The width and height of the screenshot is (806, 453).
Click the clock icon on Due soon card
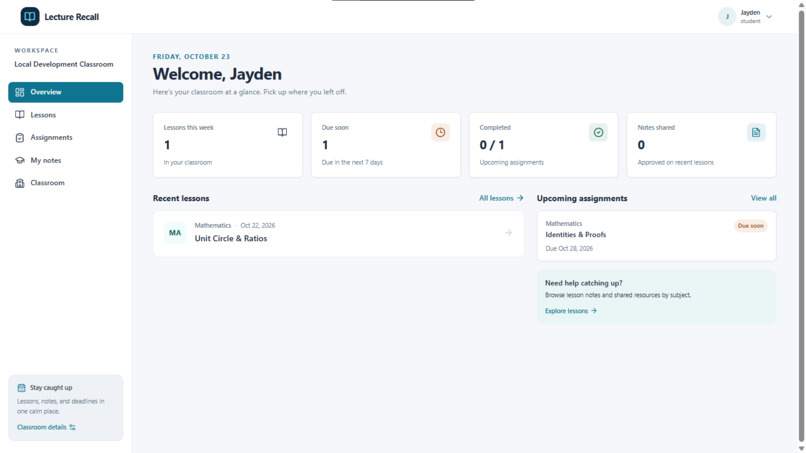tap(440, 132)
